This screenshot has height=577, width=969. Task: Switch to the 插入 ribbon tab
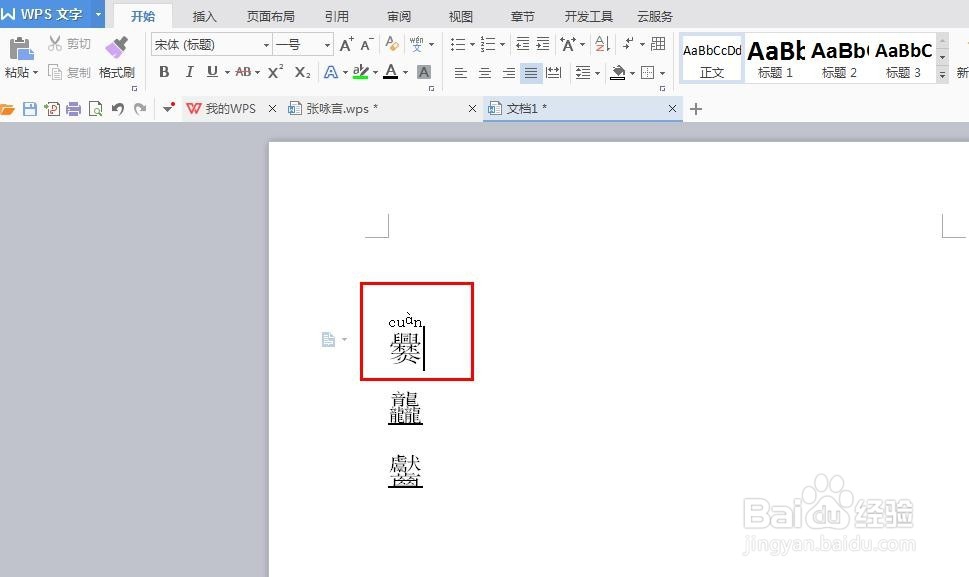click(205, 17)
